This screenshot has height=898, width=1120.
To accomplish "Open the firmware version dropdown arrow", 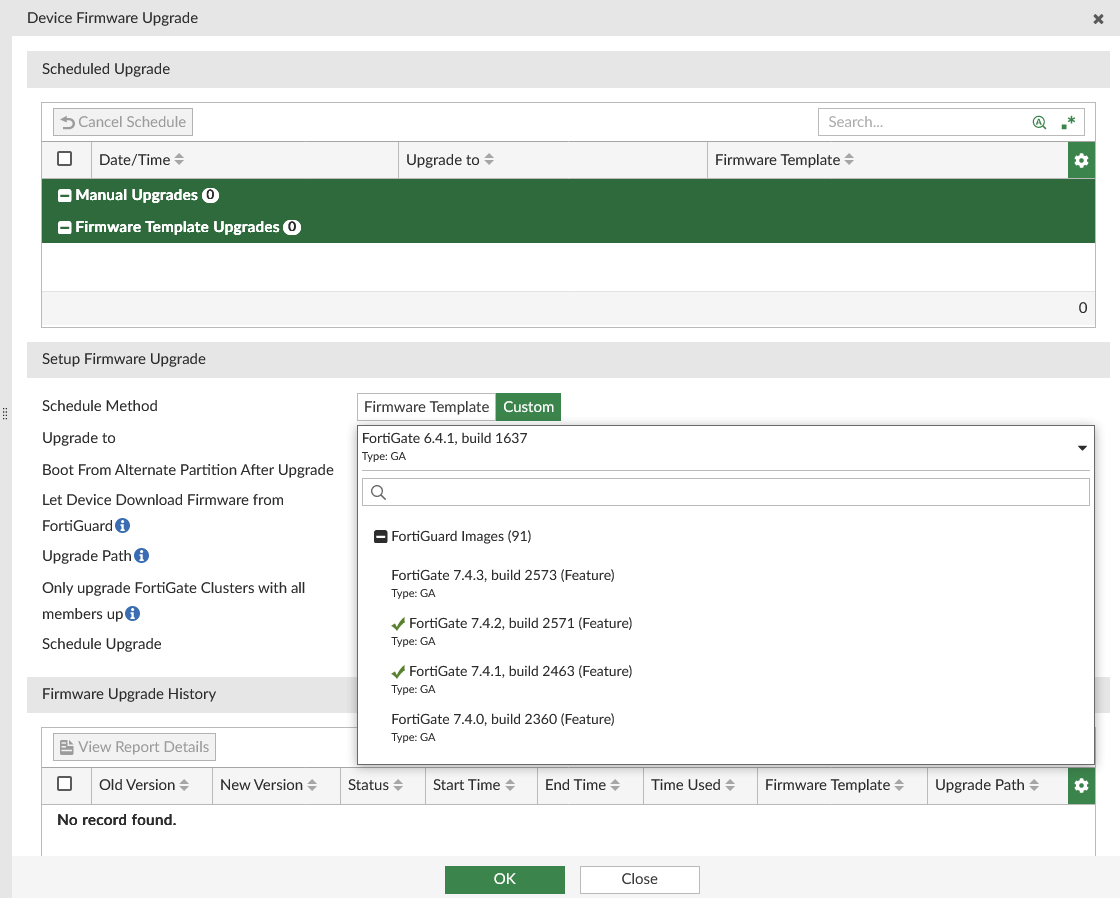I will pyautogui.click(x=1081, y=447).
